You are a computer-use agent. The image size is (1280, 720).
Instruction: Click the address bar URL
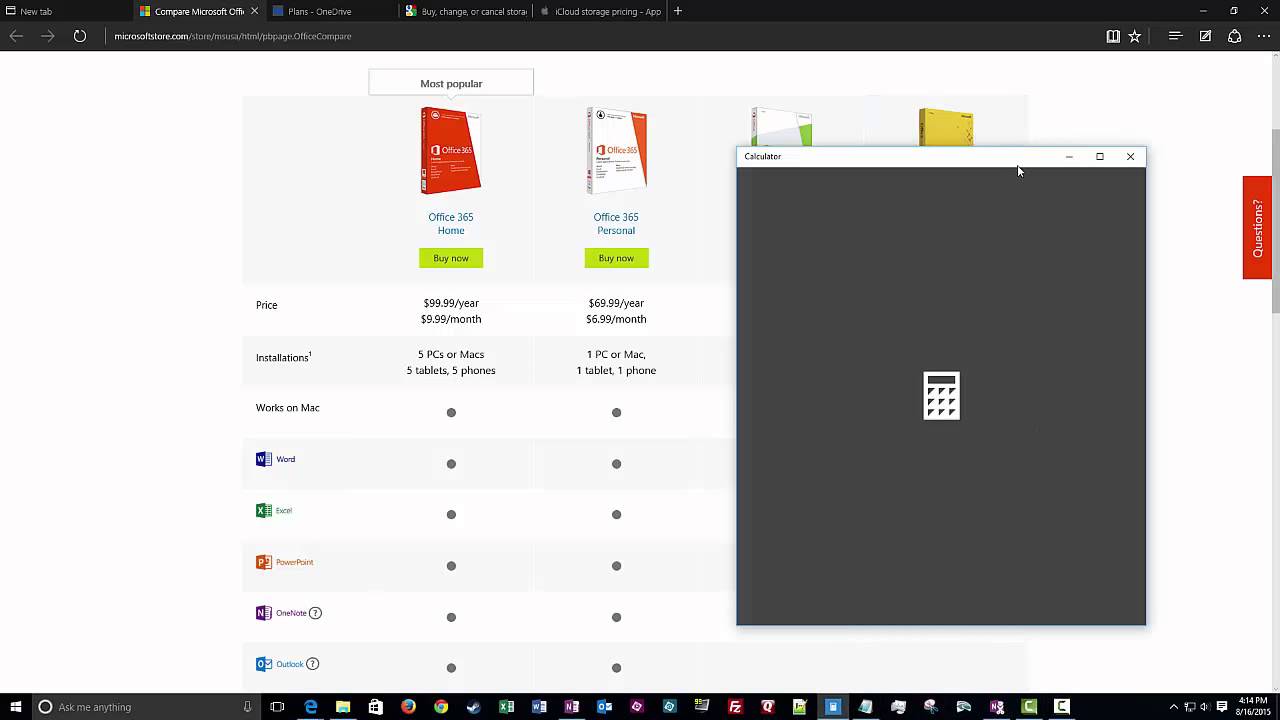point(233,36)
